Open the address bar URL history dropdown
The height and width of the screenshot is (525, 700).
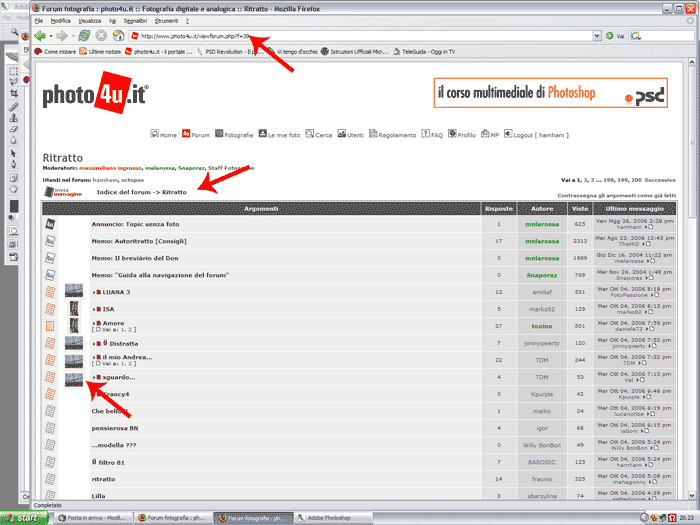(x=595, y=35)
